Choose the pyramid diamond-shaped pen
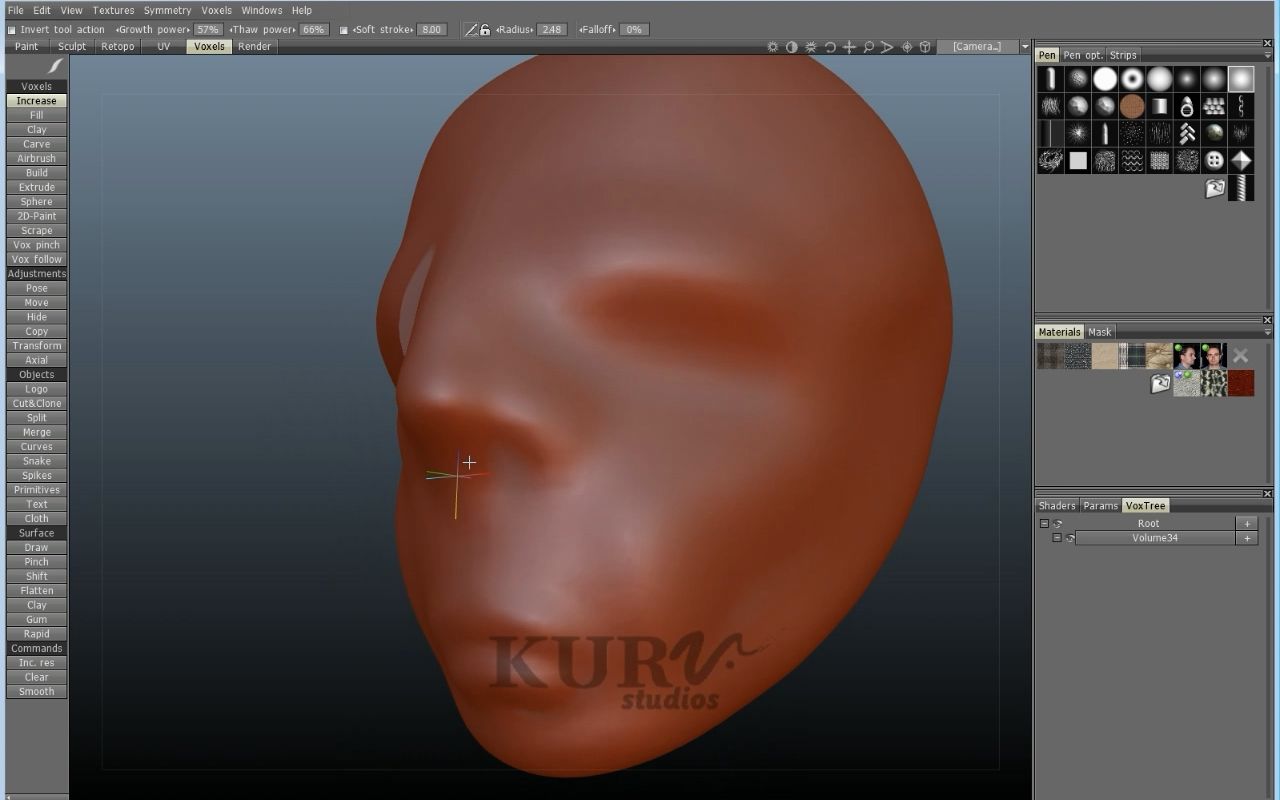1280x800 pixels. tap(1241, 160)
